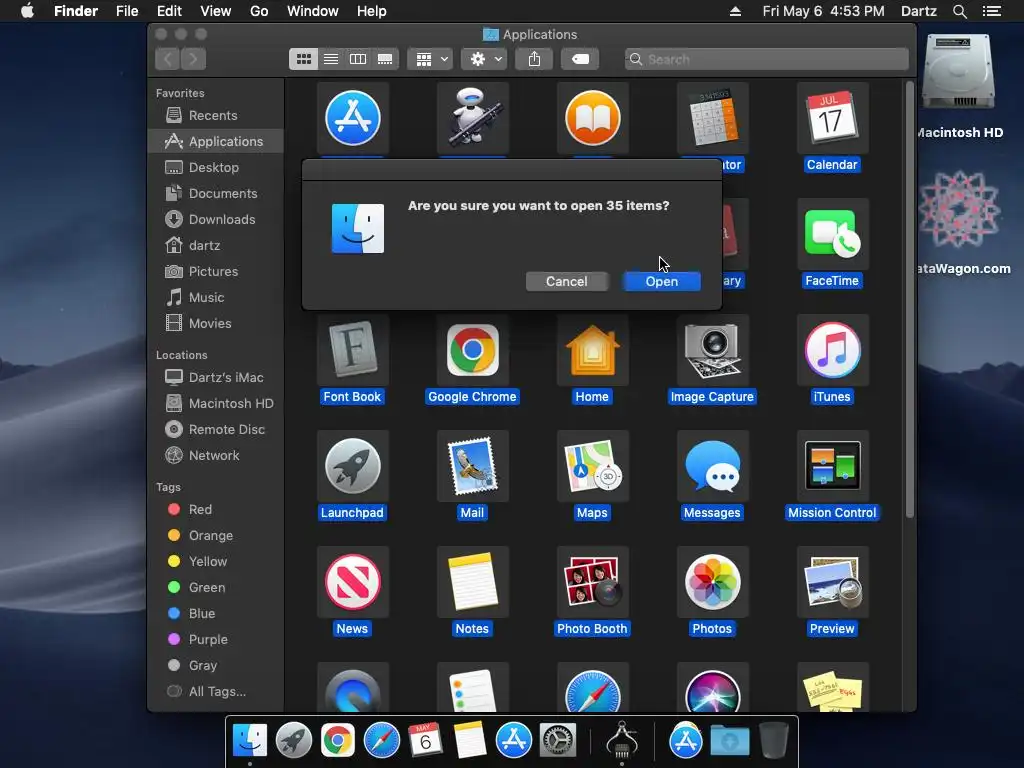Select the Books app icon

pyautogui.click(x=592, y=118)
